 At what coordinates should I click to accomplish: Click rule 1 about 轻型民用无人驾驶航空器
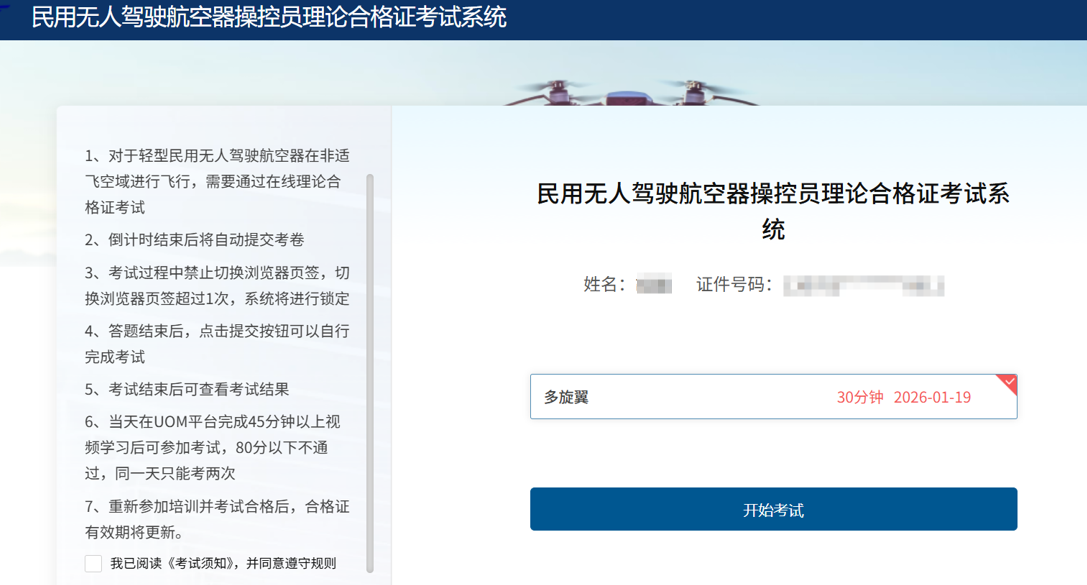[x=217, y=182]
